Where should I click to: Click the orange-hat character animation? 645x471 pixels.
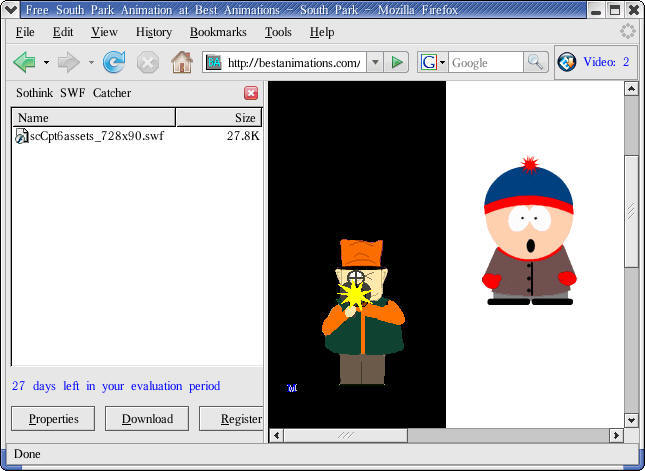pyautogui.click(x=363, y=313)
